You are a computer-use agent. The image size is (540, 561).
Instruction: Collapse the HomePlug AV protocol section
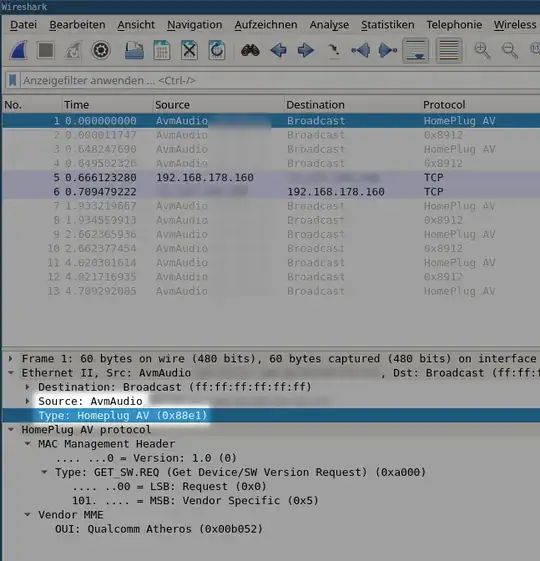tap(11, 430)
